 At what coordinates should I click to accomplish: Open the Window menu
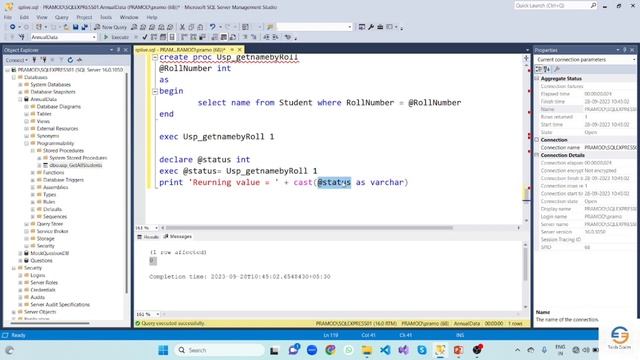coord(129,17)
